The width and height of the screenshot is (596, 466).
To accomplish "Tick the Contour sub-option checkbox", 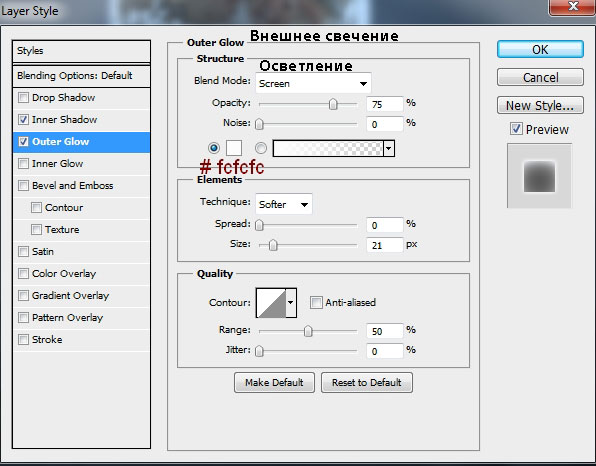I will click(36, 208).
